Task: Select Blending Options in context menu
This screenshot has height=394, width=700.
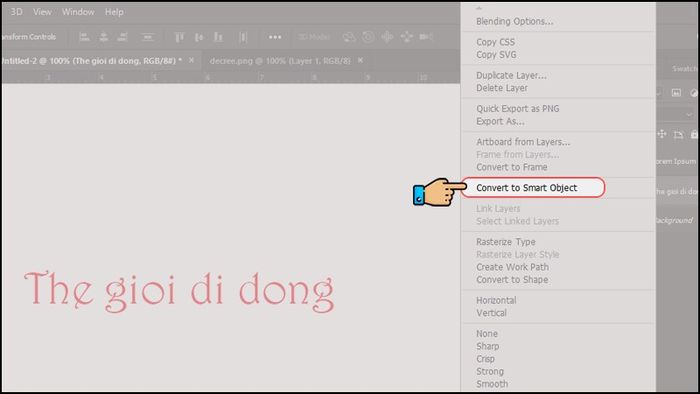Action: (514, 21)
